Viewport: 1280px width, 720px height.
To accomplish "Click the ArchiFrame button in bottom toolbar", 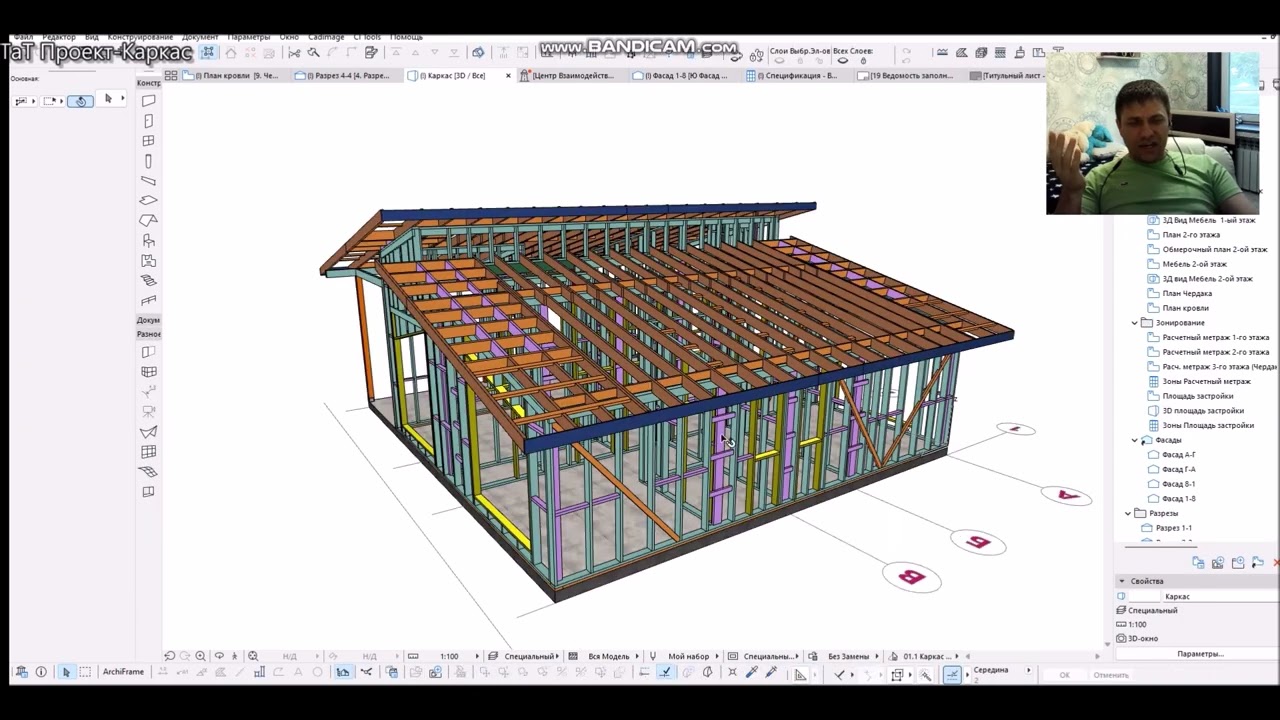I will pos(123,672).
